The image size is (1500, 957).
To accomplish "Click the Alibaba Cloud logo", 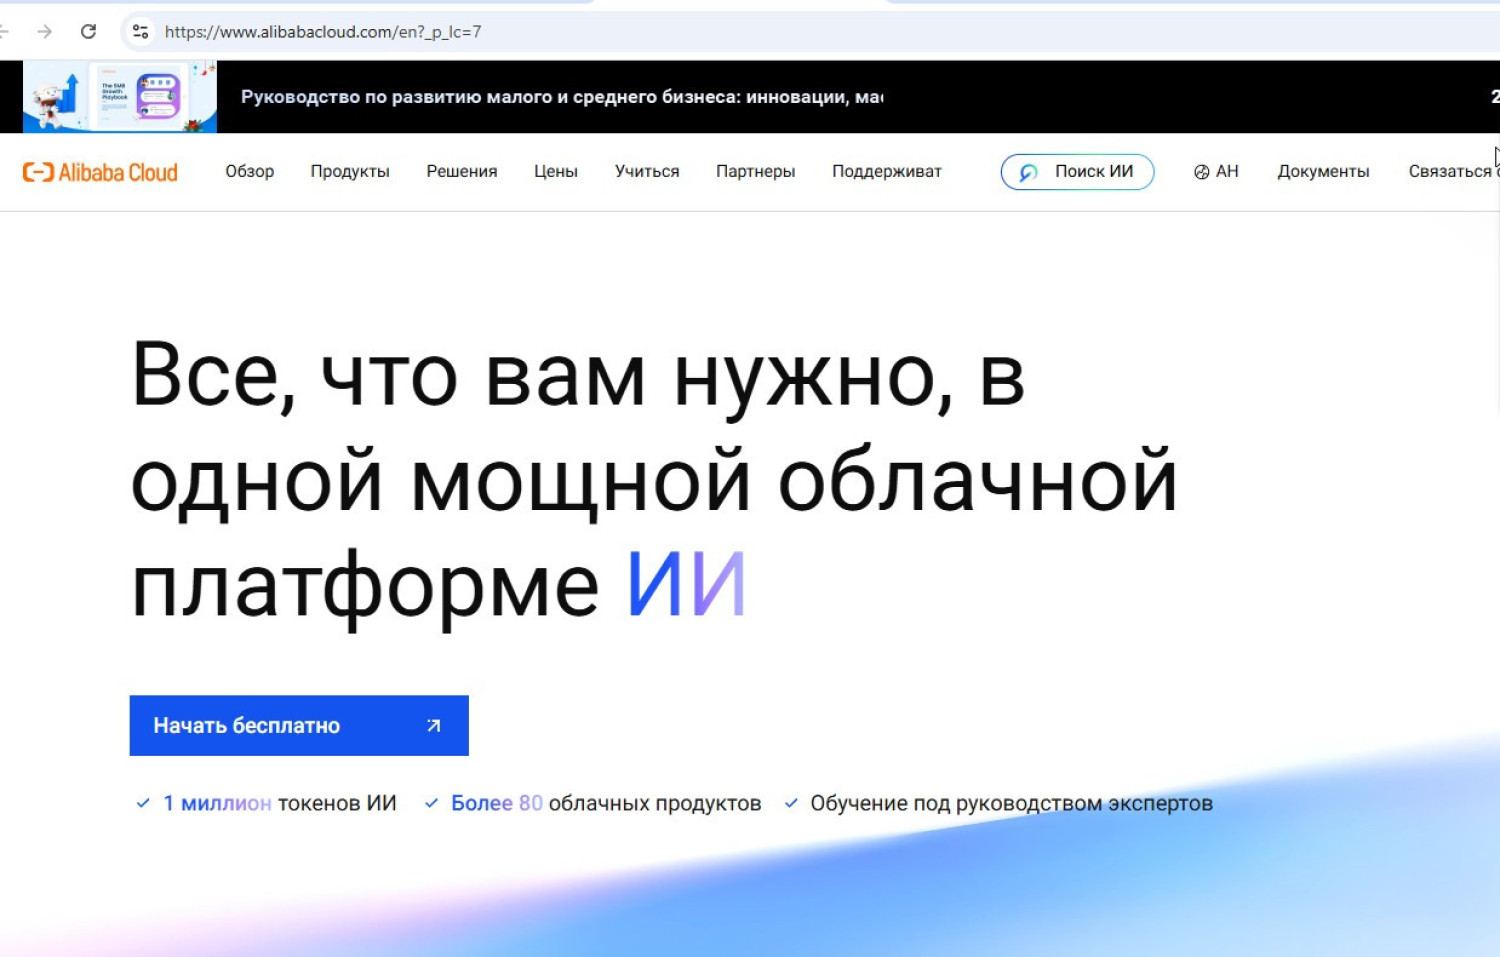I will (x=100, y=172).
